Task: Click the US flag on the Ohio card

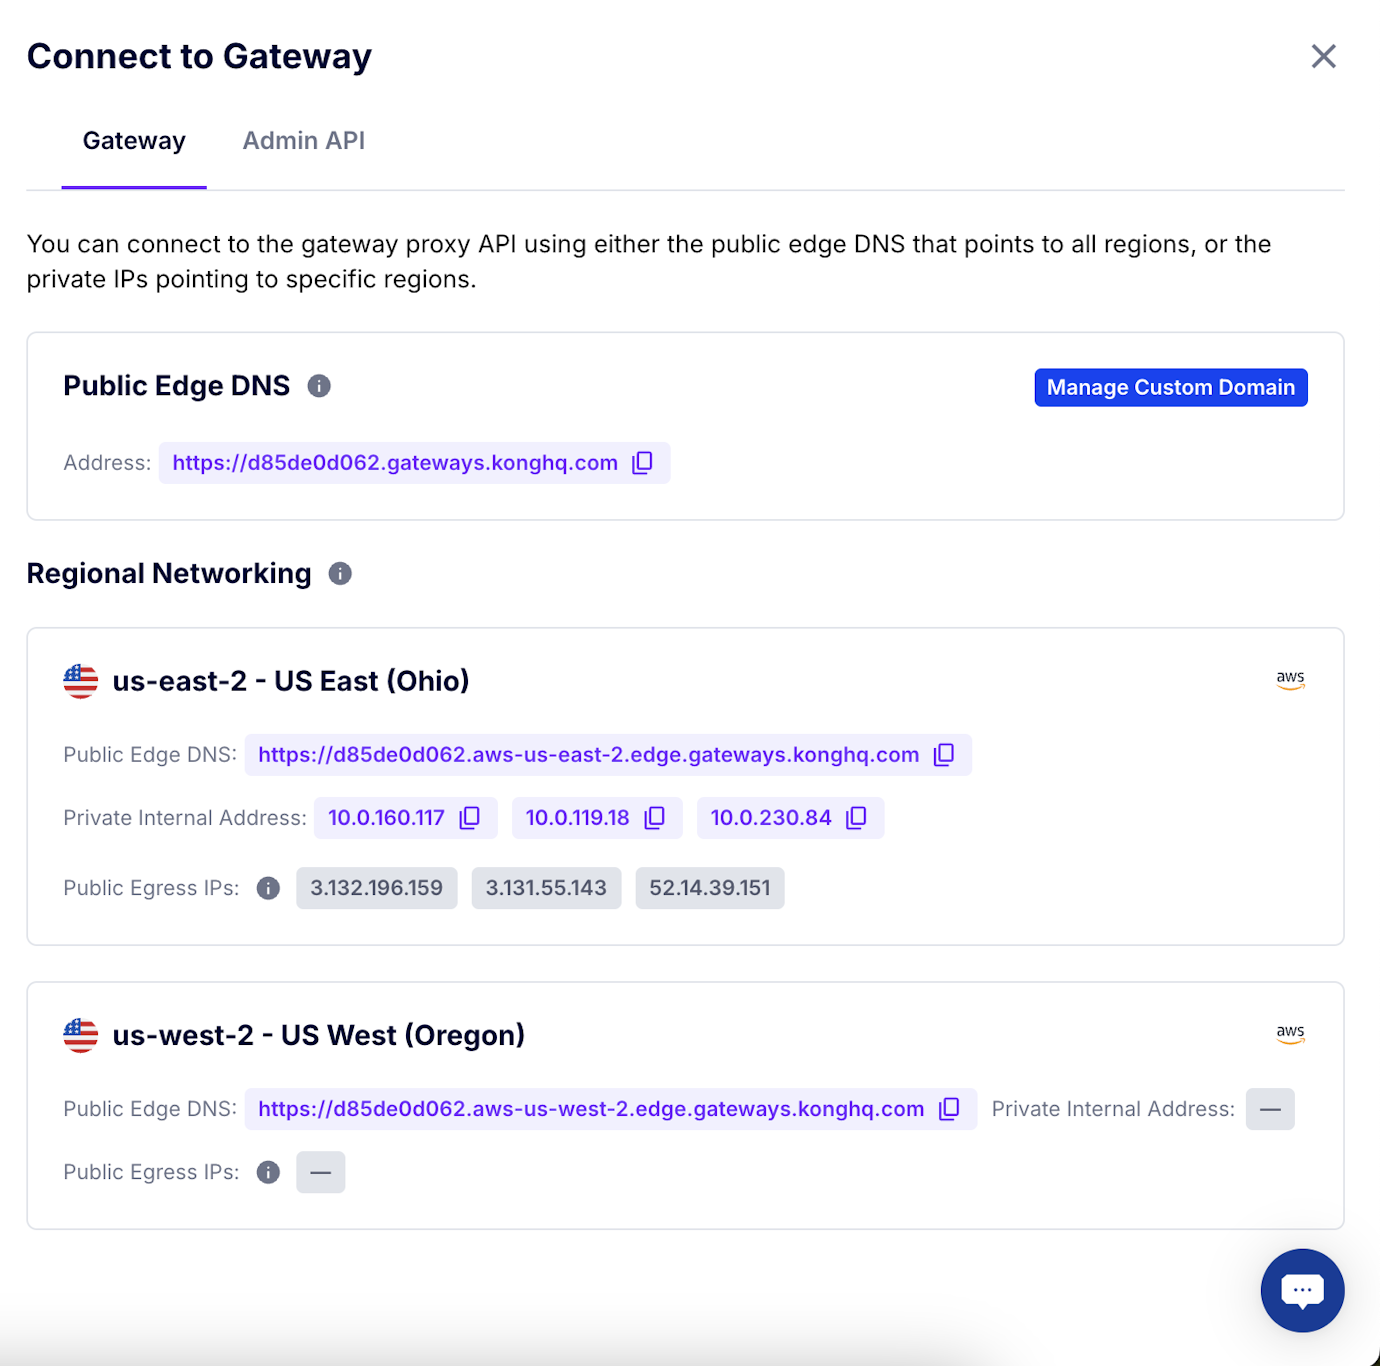Action: [80, 680]
